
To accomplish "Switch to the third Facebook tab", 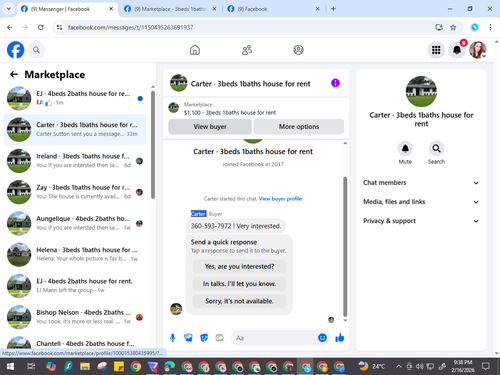I will pos(273,9).
